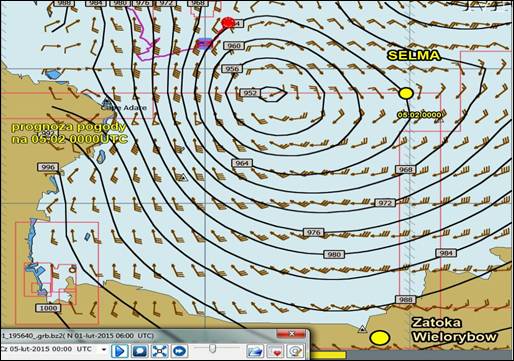Click the rightmost GRIB panel settings icon
This screenshot has width=514, height=361.
[295, 351]
